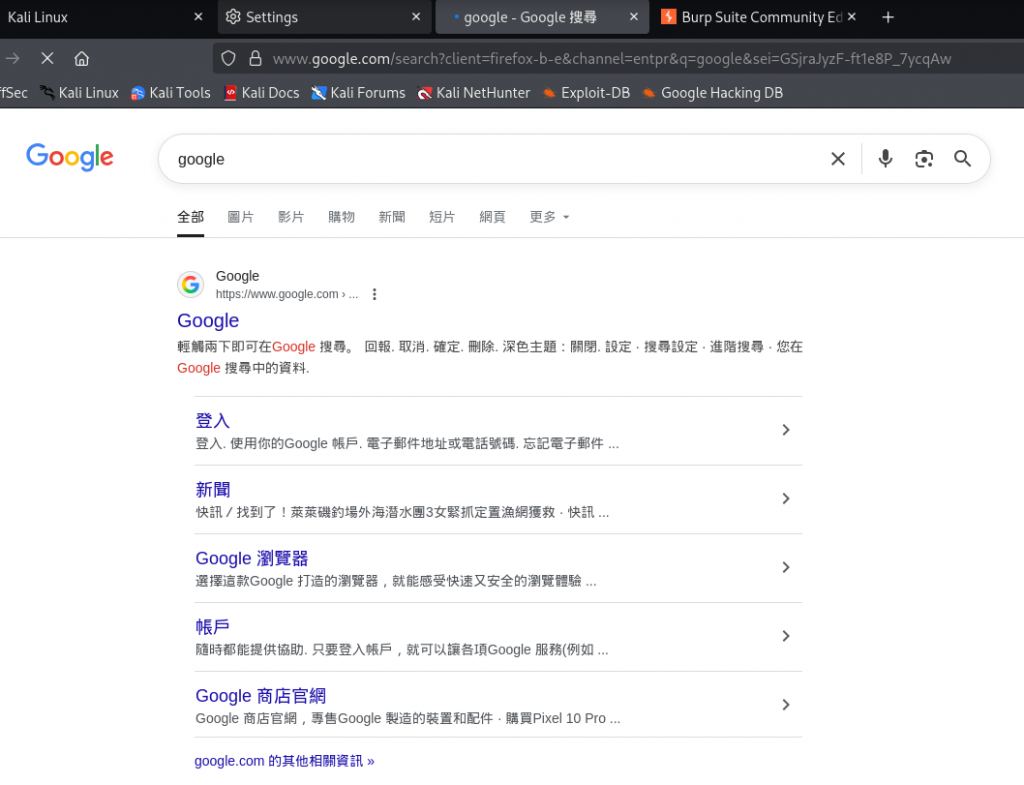This screenshot has height=785, width=1024.
Task: Open the 登入 sitelink
Action: (212, 421)
